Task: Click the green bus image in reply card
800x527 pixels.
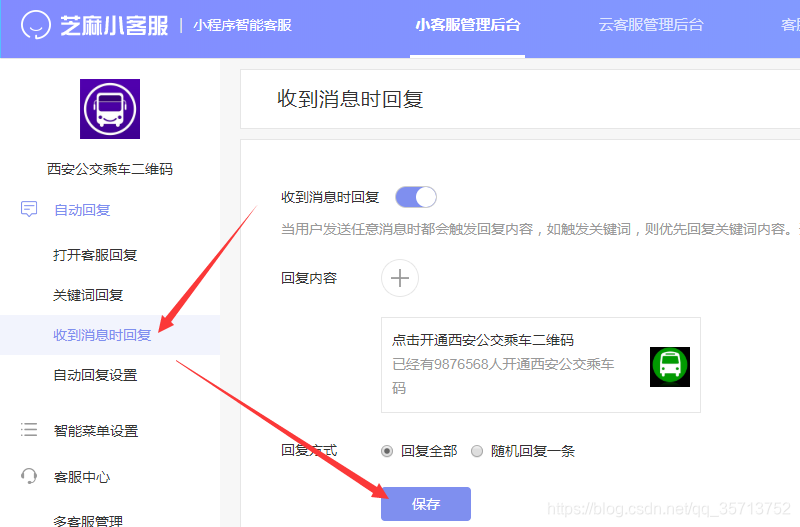Action: click(x=670, y=367)
